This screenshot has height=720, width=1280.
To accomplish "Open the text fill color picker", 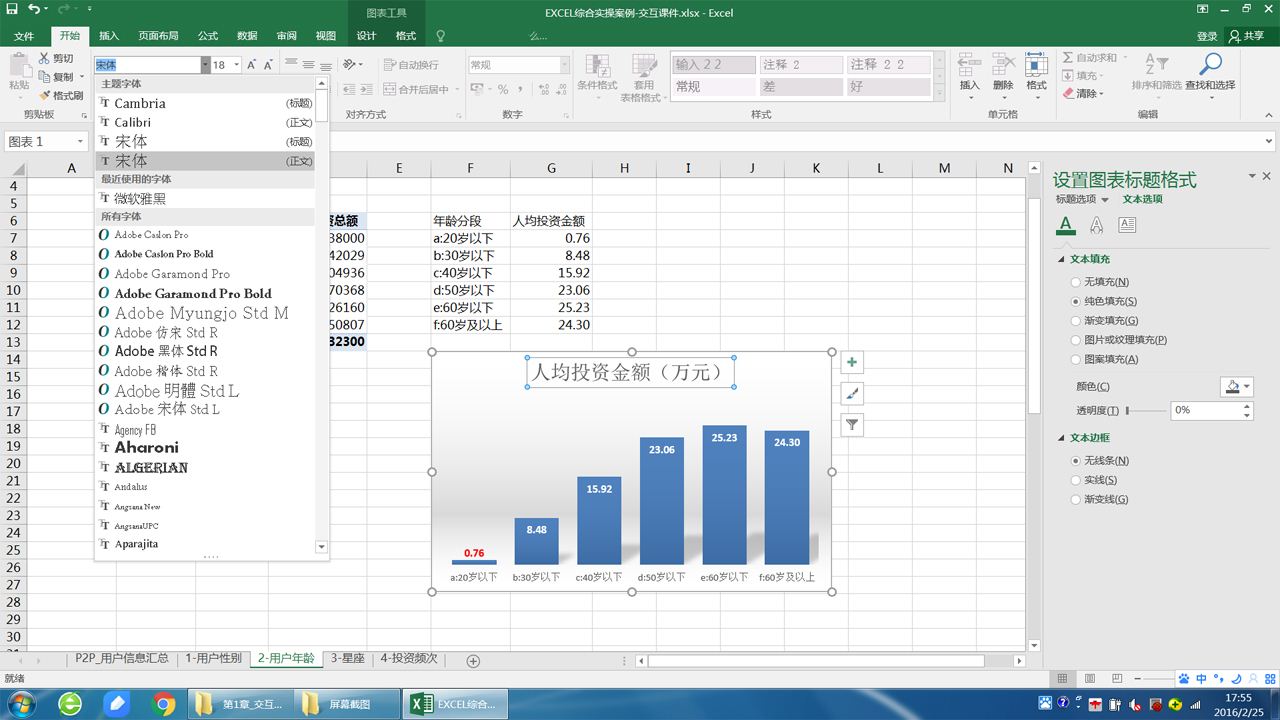I will 1236,387.
